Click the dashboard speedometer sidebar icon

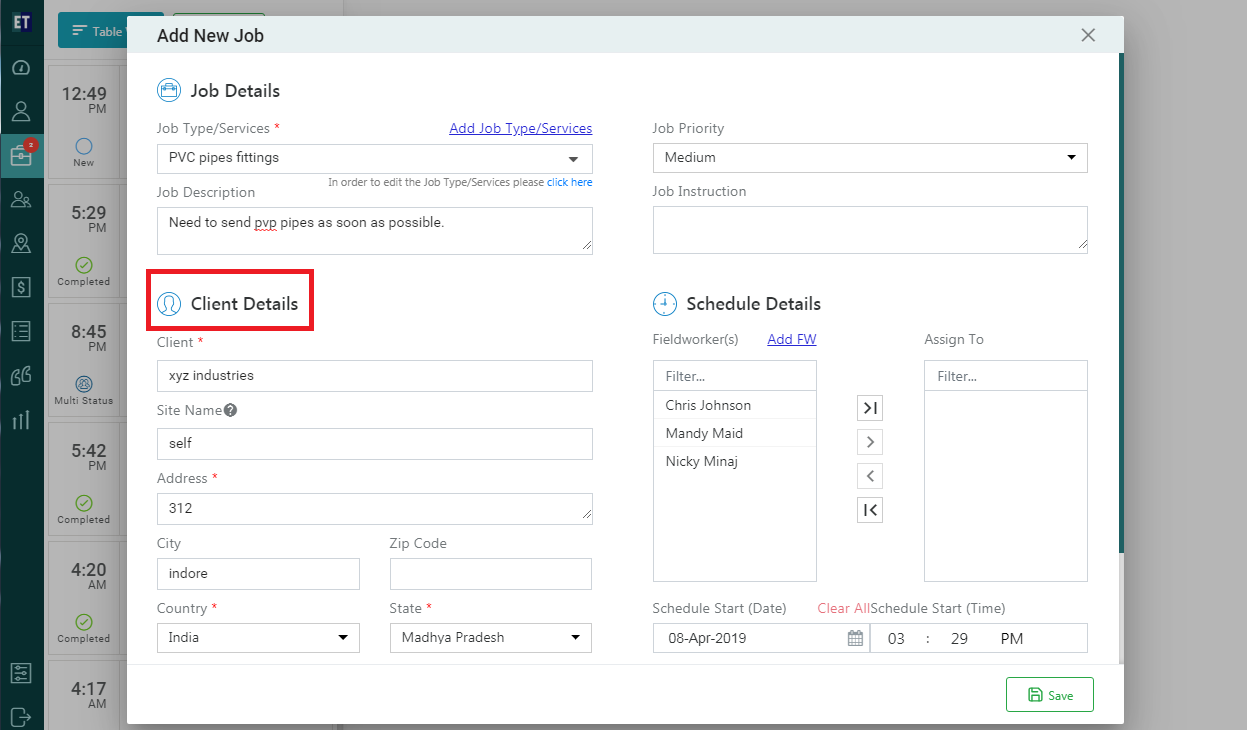click(x=21, y=68)
